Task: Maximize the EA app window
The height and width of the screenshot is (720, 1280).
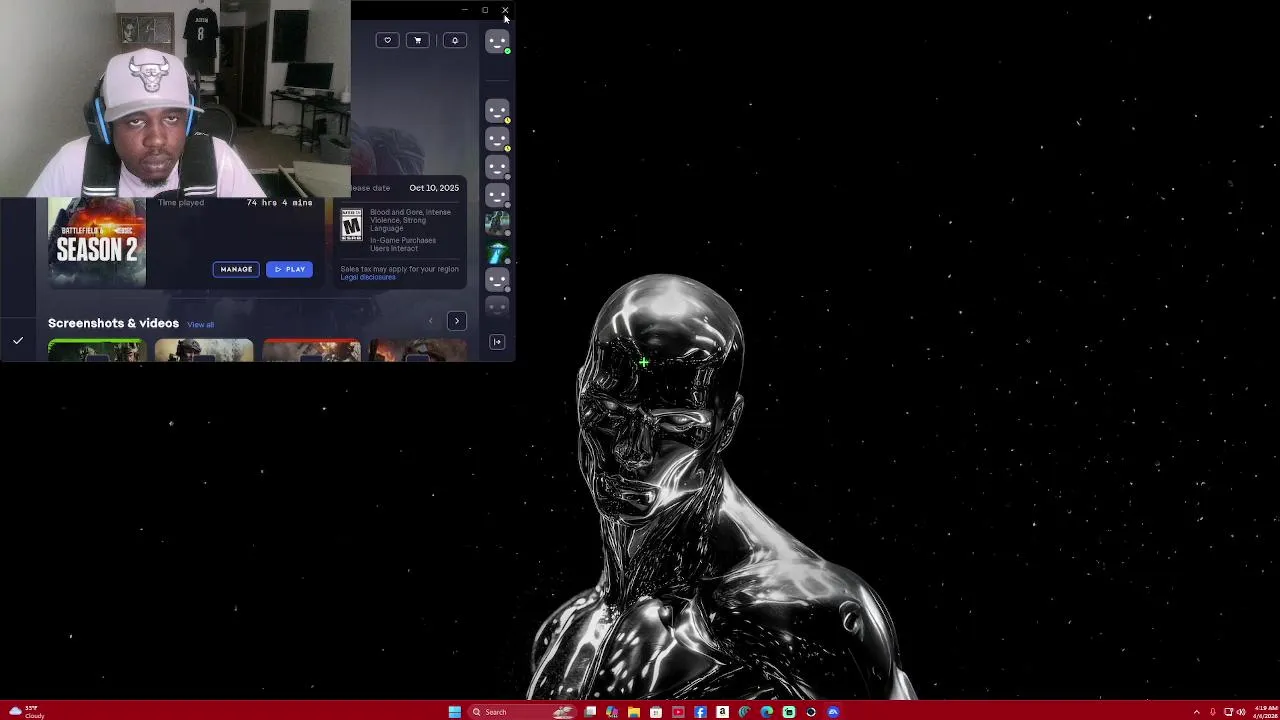Action: point(485,10)
